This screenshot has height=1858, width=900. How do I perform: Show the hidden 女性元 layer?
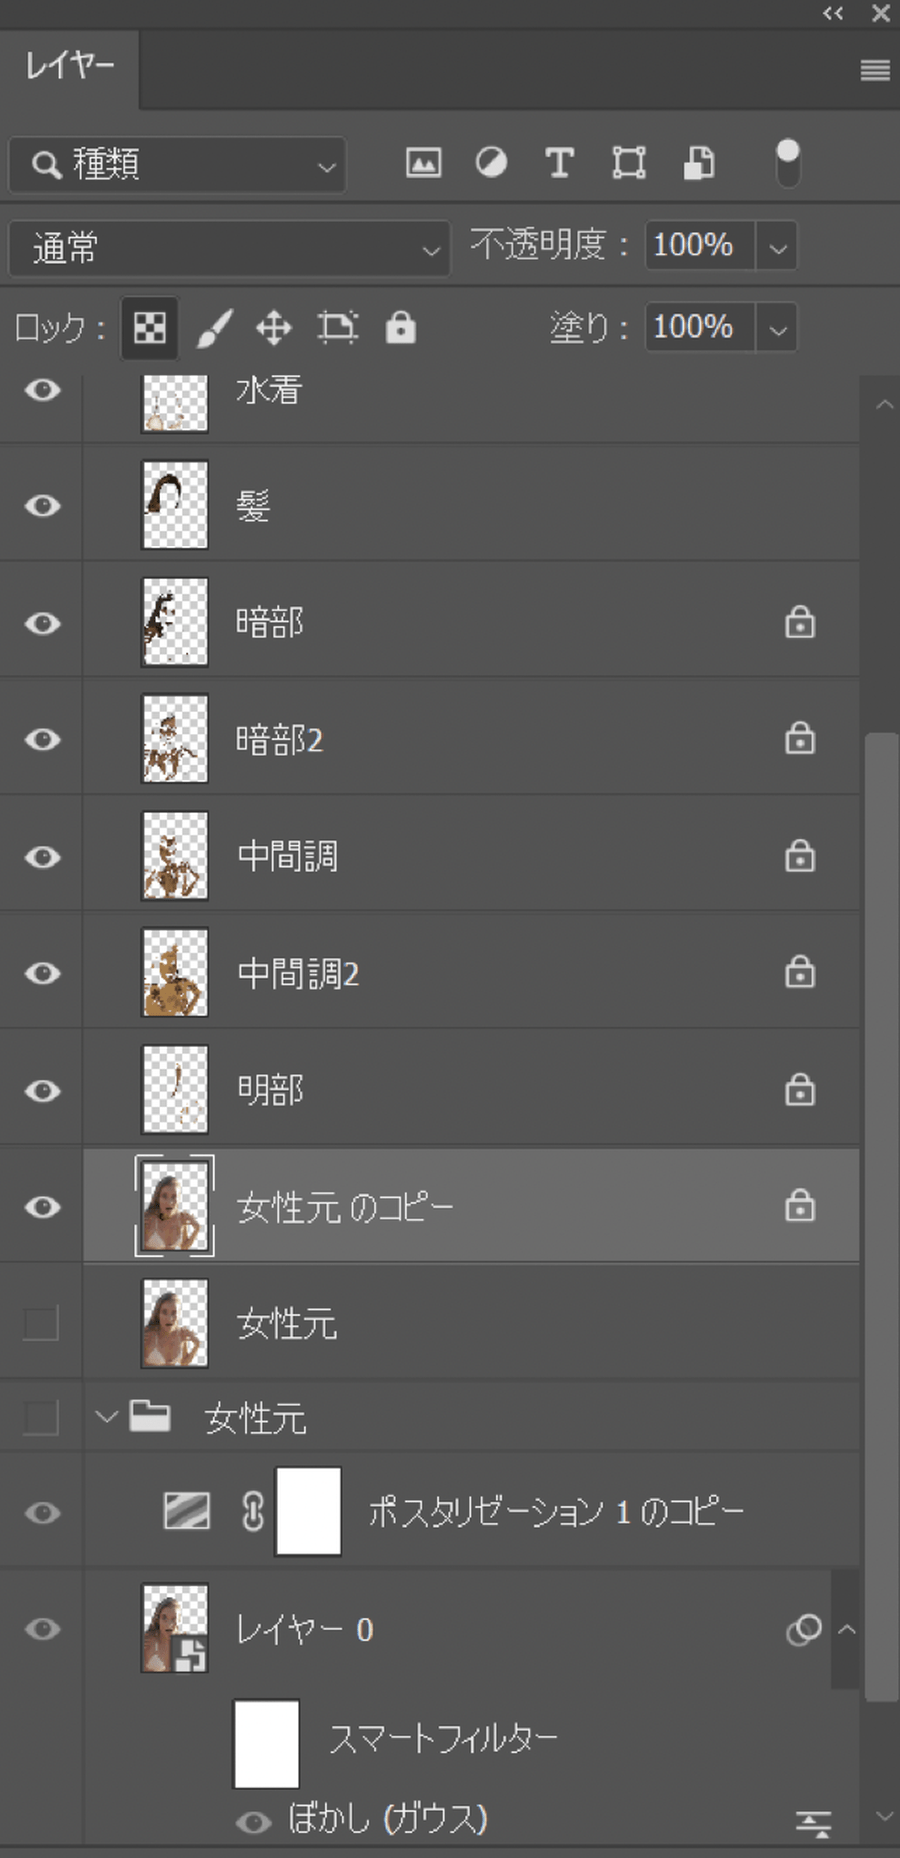tap(41, 1323)
